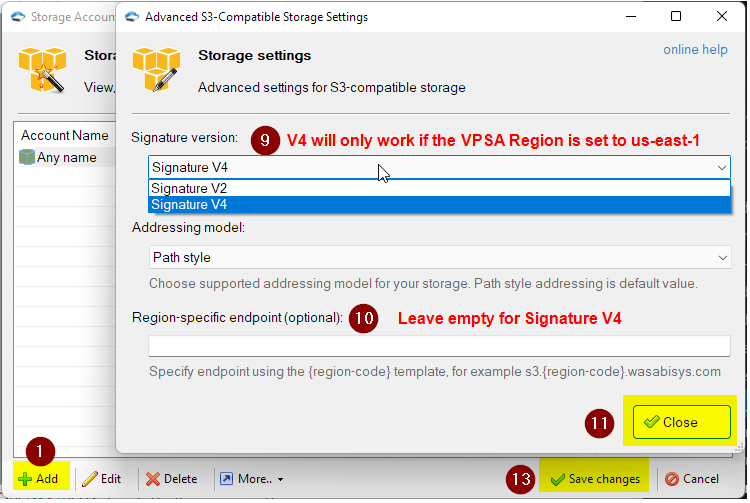Image resolution: width=750 pixels, height=503 pixels.
Task: Click the Account Name column header
Action: tap(65, 136)
